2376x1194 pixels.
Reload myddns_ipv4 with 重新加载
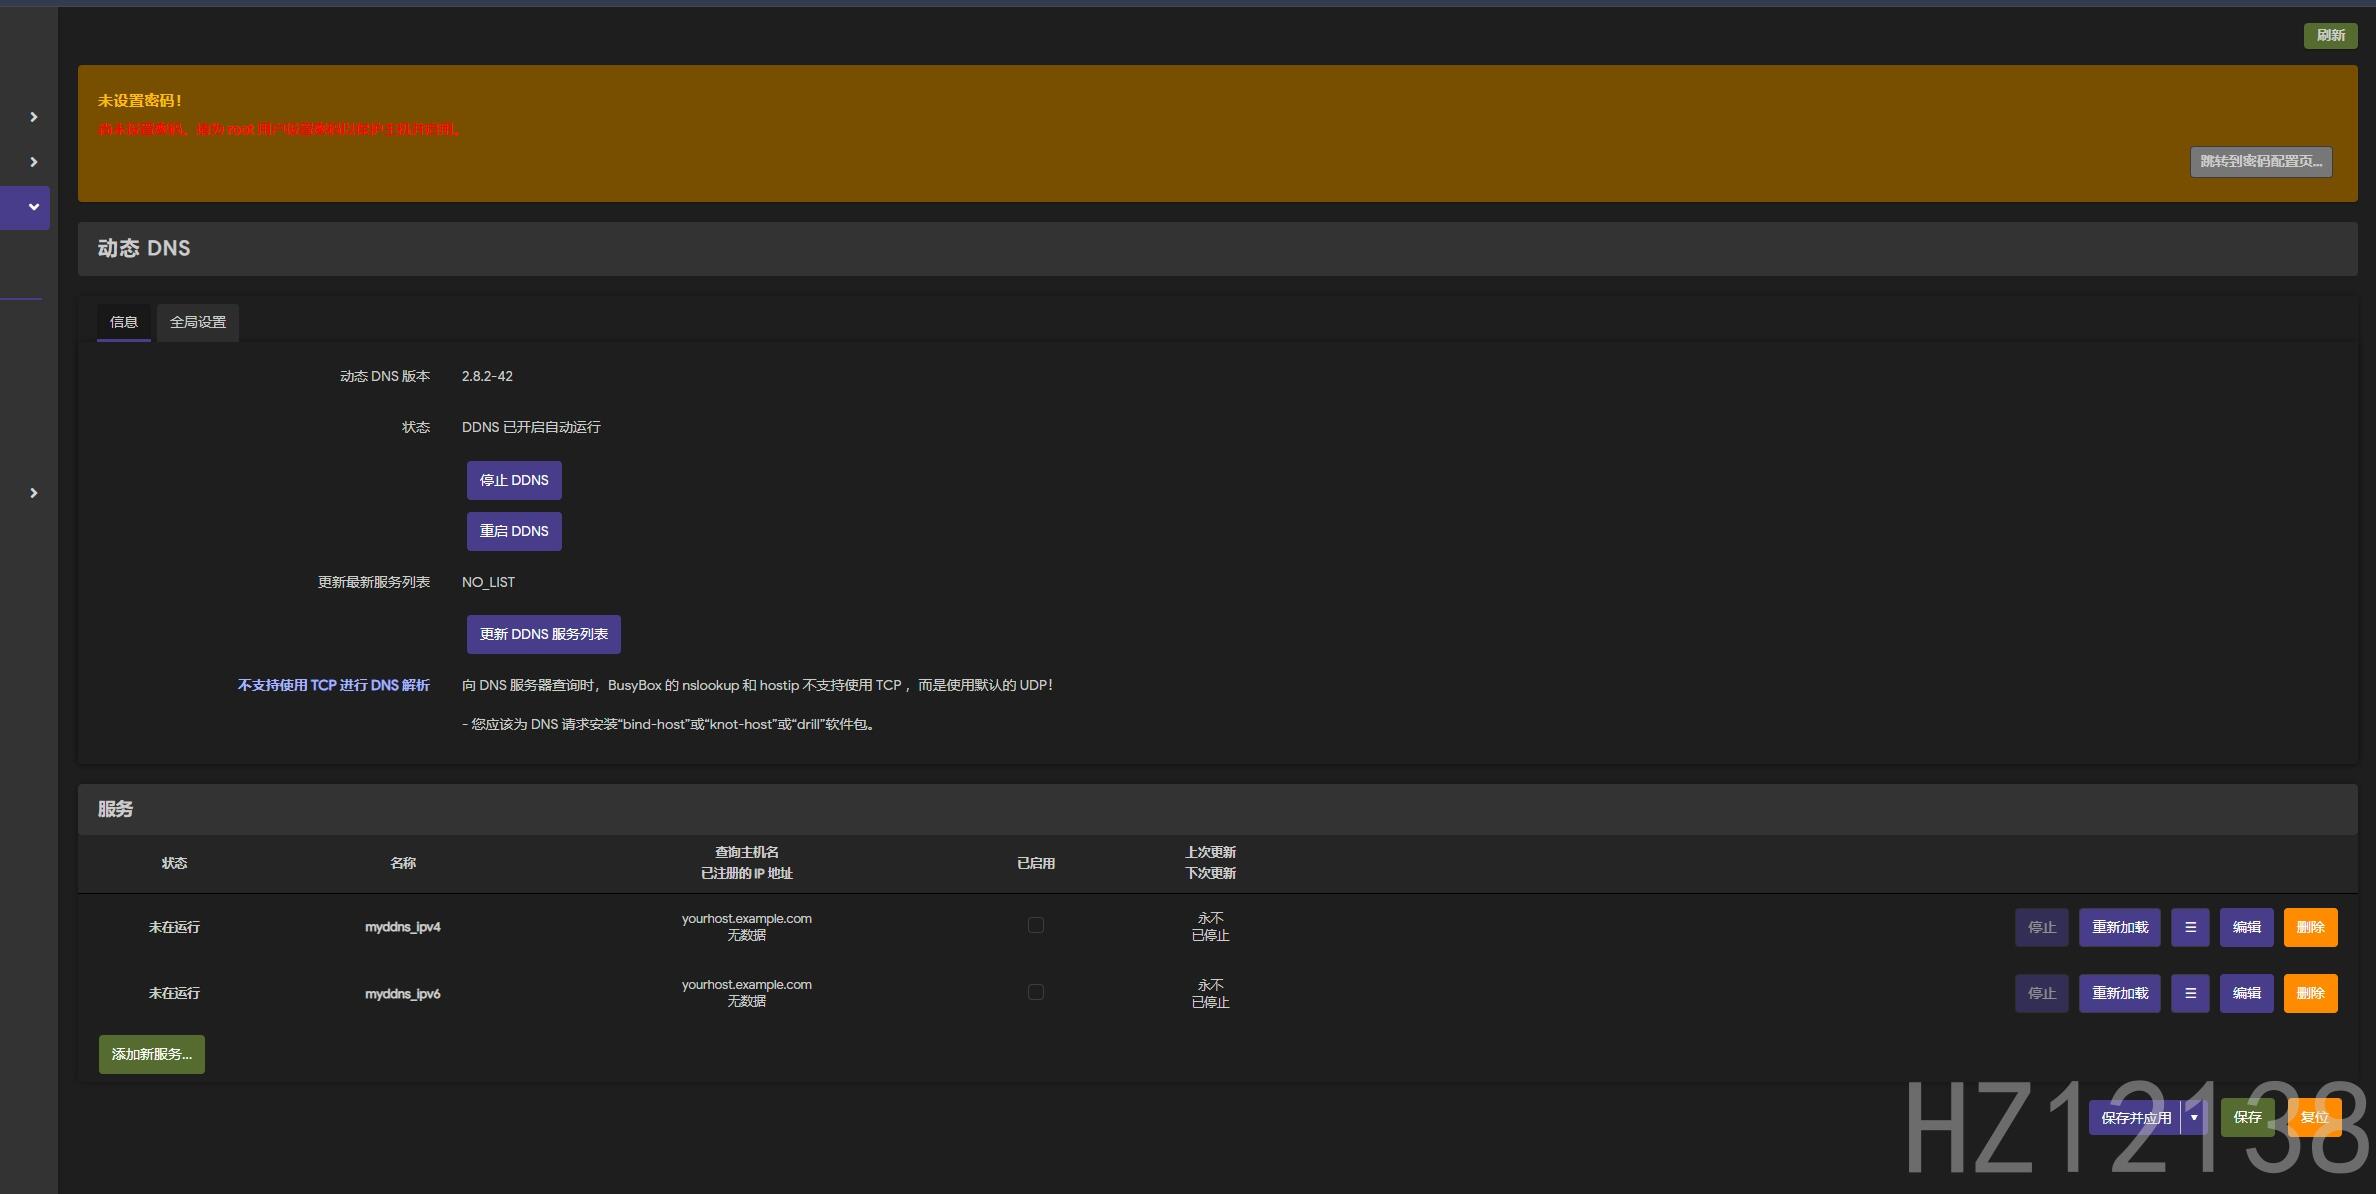[x=2120, y=927]
